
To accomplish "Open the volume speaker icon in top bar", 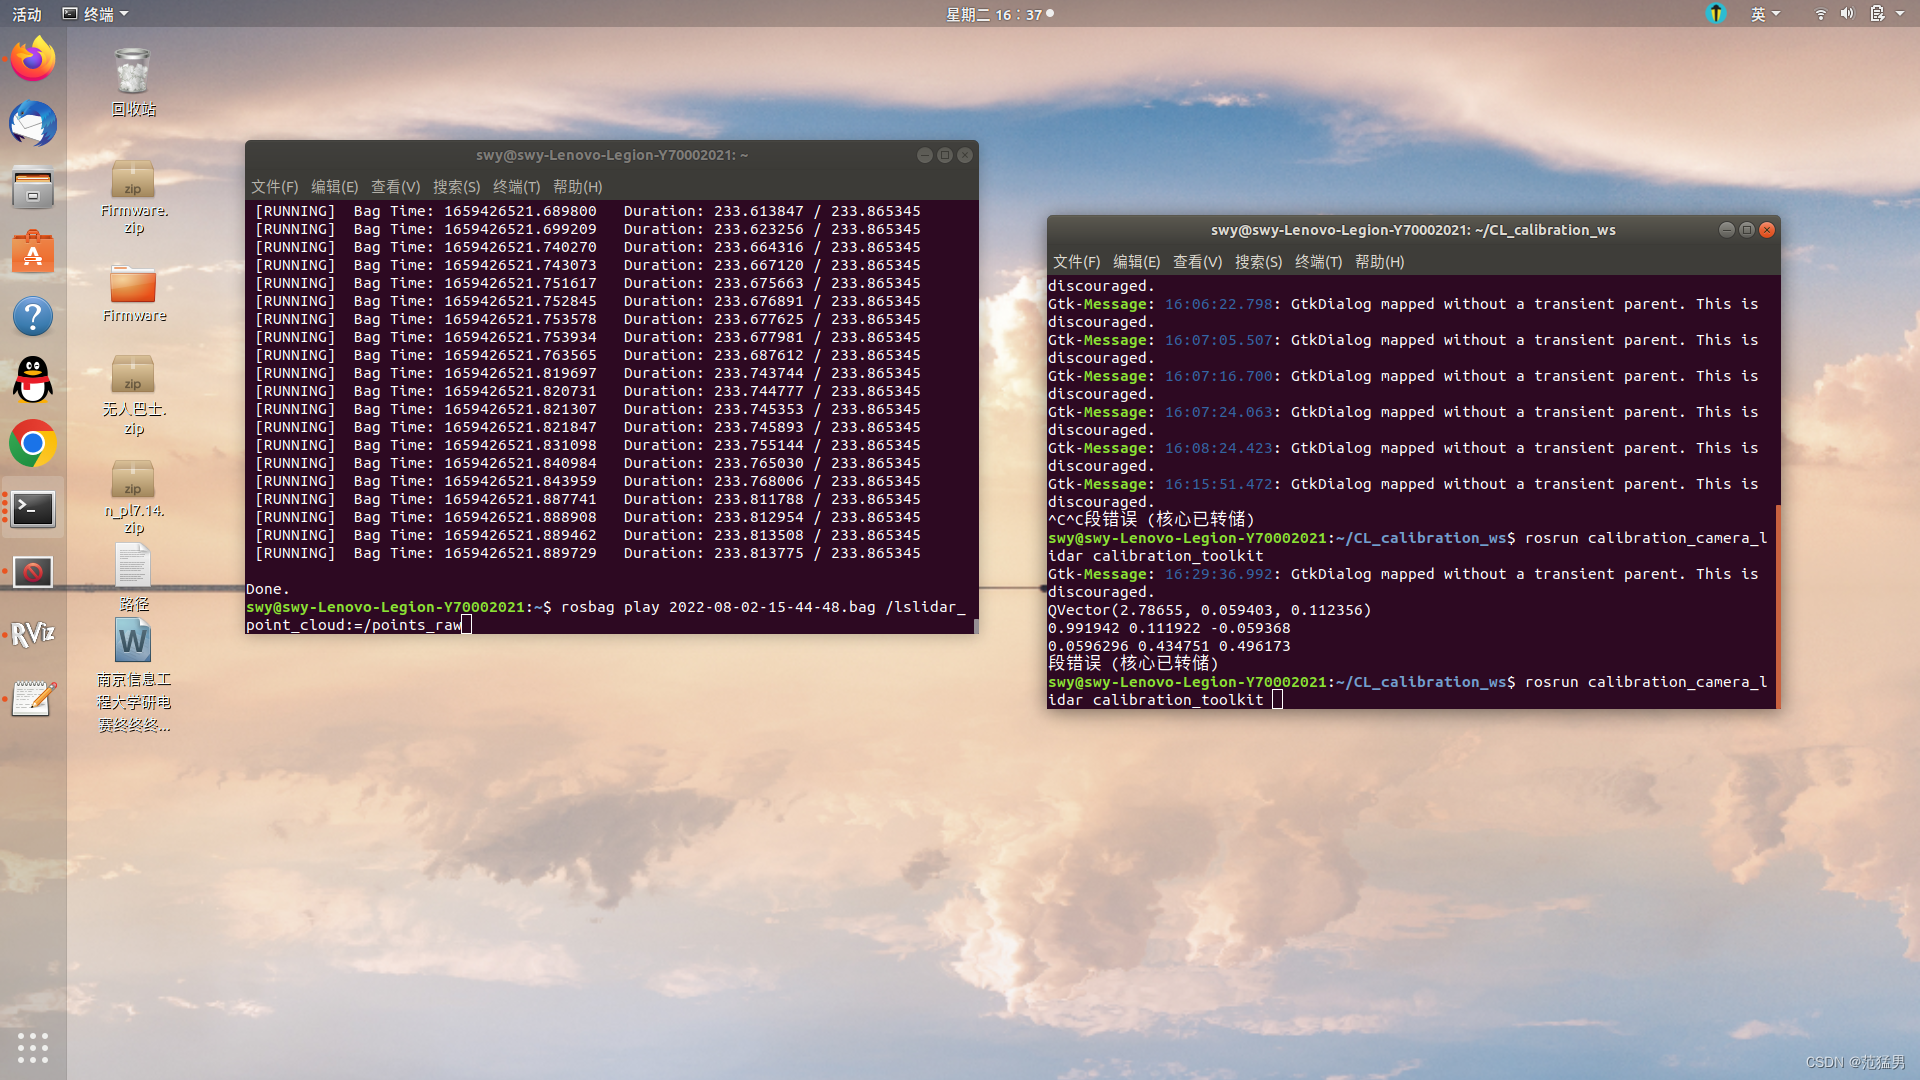I will [1847, 14].
